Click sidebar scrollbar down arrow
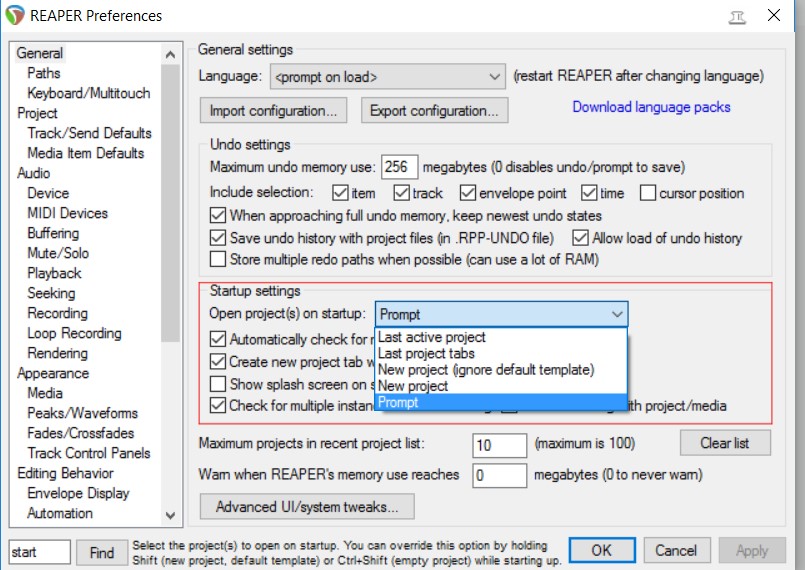Screen dimensions: 805x570 (x=170, y=515)
